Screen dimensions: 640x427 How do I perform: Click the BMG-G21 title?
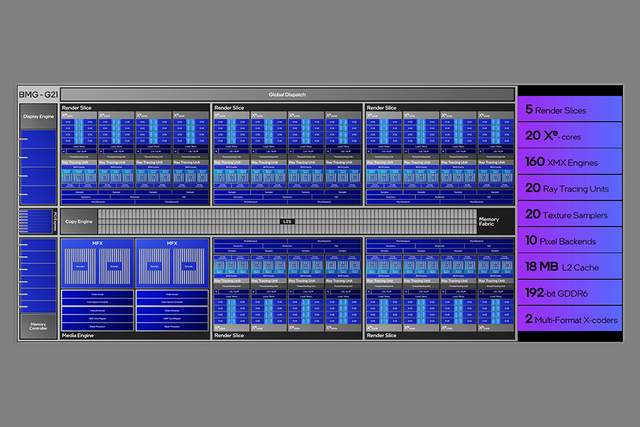[x=36, y=94]
